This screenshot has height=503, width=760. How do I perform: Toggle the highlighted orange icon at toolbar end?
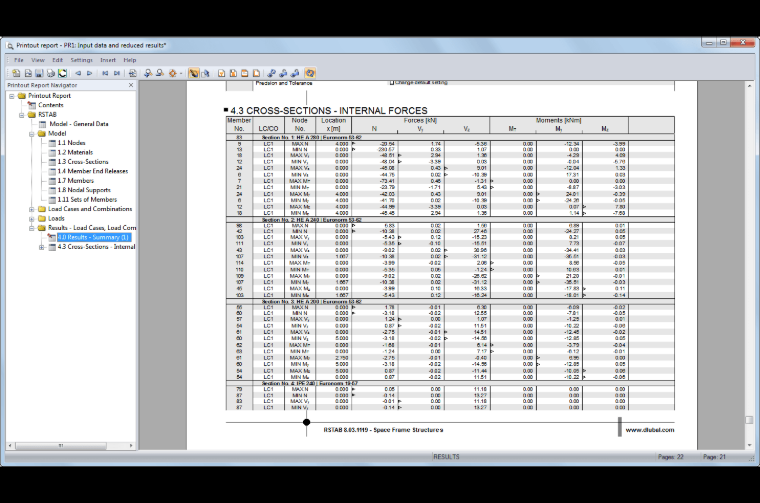310,73
